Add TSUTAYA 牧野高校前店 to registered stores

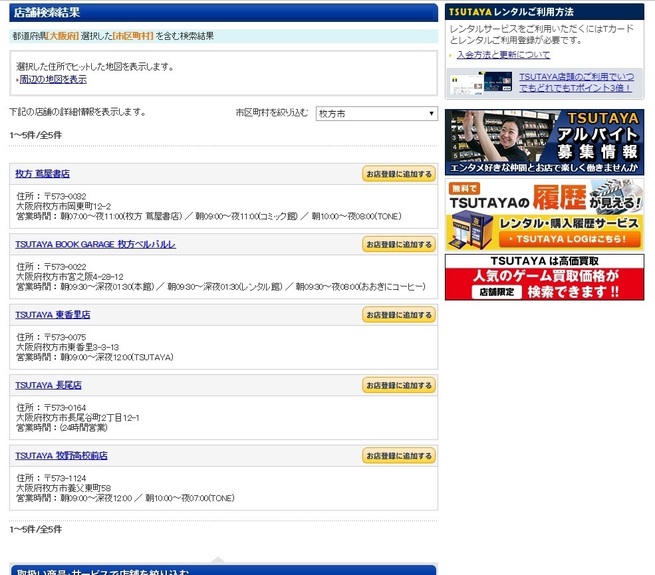click(399, 455)
